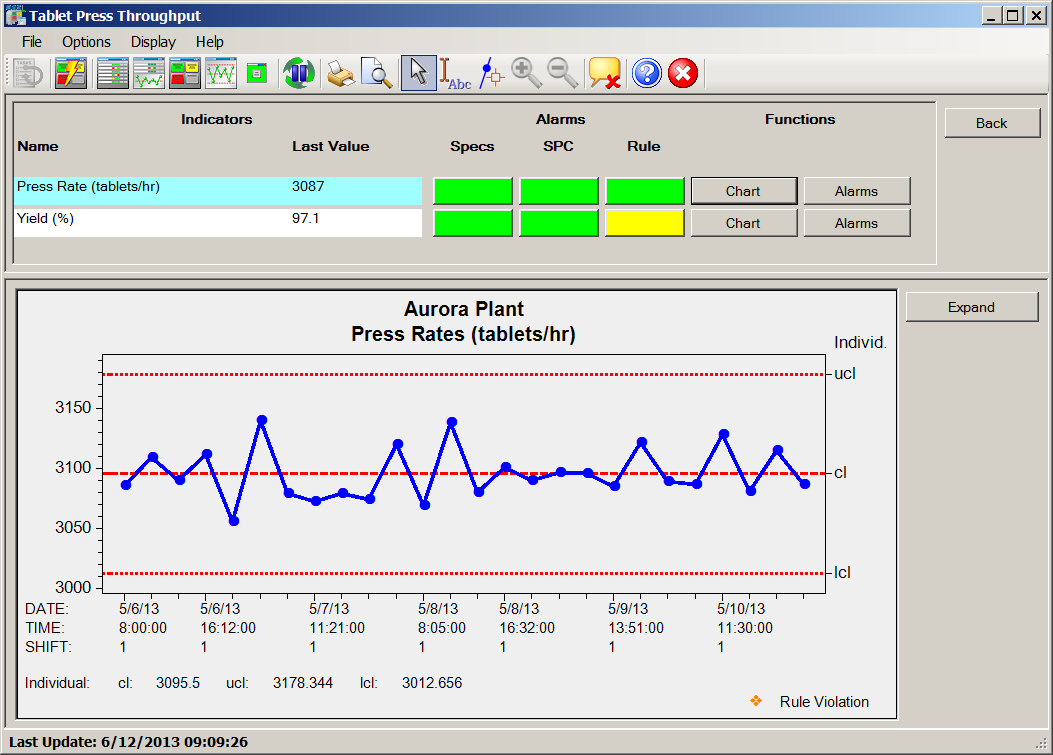Open the alarm dashboard icon with lightning bolt

[x=71, y=73]
